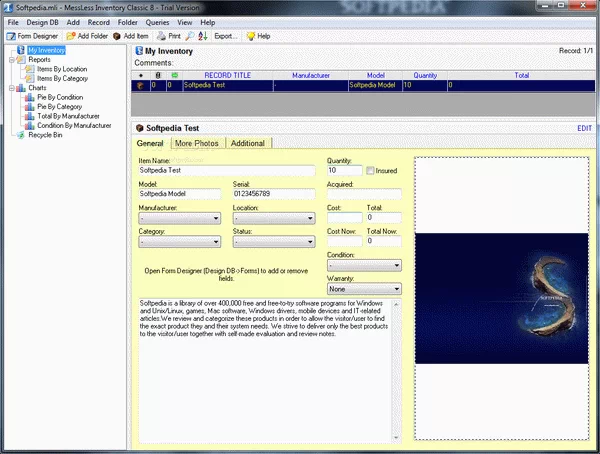Collapse the Reports tree node
The image size is (600, 454).
(x=10, y=59)
